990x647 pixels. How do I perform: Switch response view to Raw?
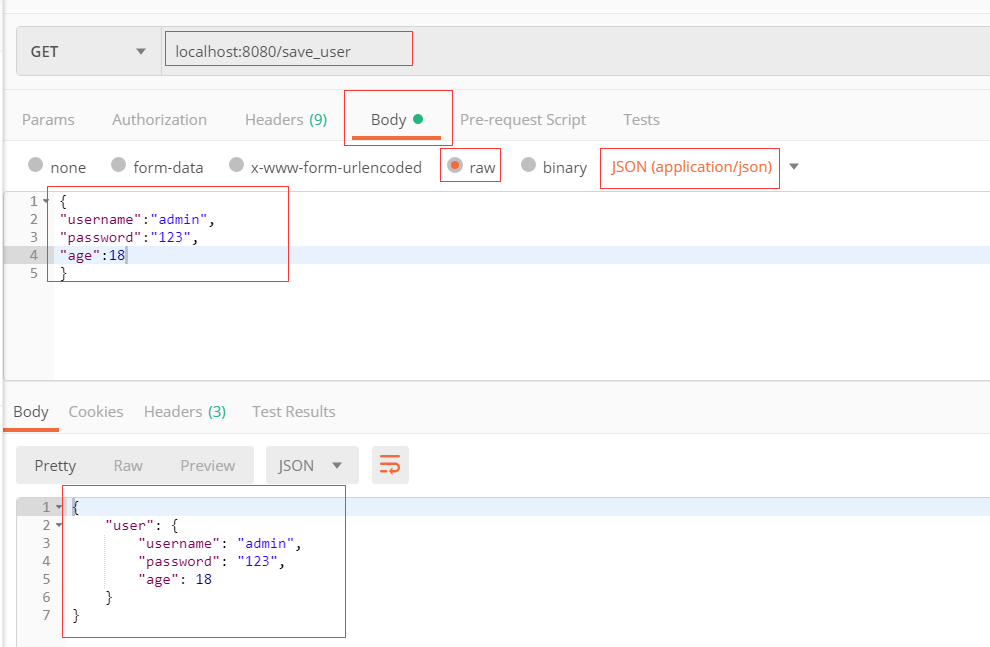click(x=128, y=465)
